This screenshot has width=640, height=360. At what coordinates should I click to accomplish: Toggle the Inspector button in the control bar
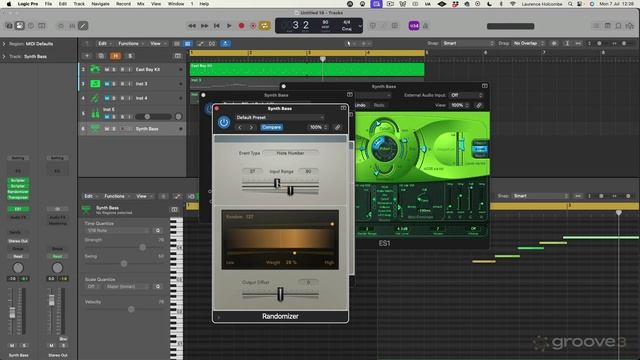(x=19, y=26)
